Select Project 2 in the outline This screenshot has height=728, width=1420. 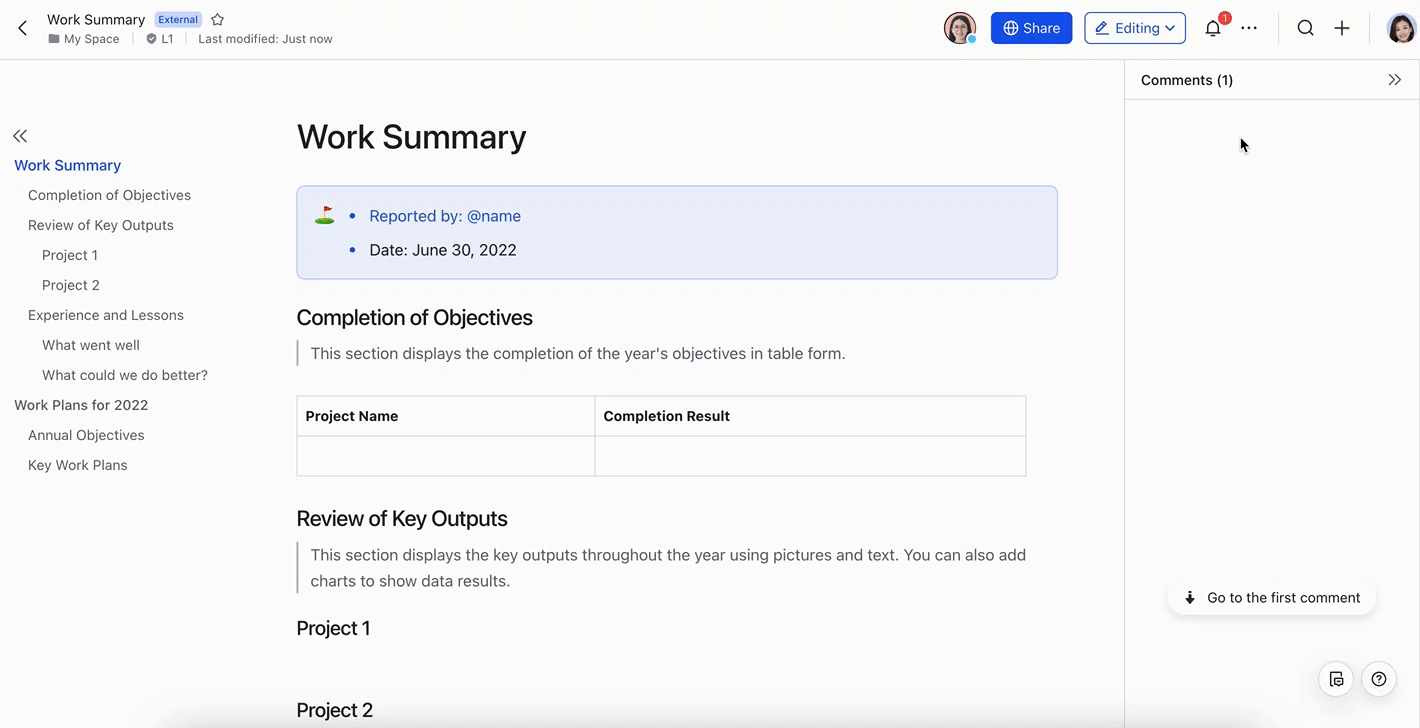[x=70, y=285]
